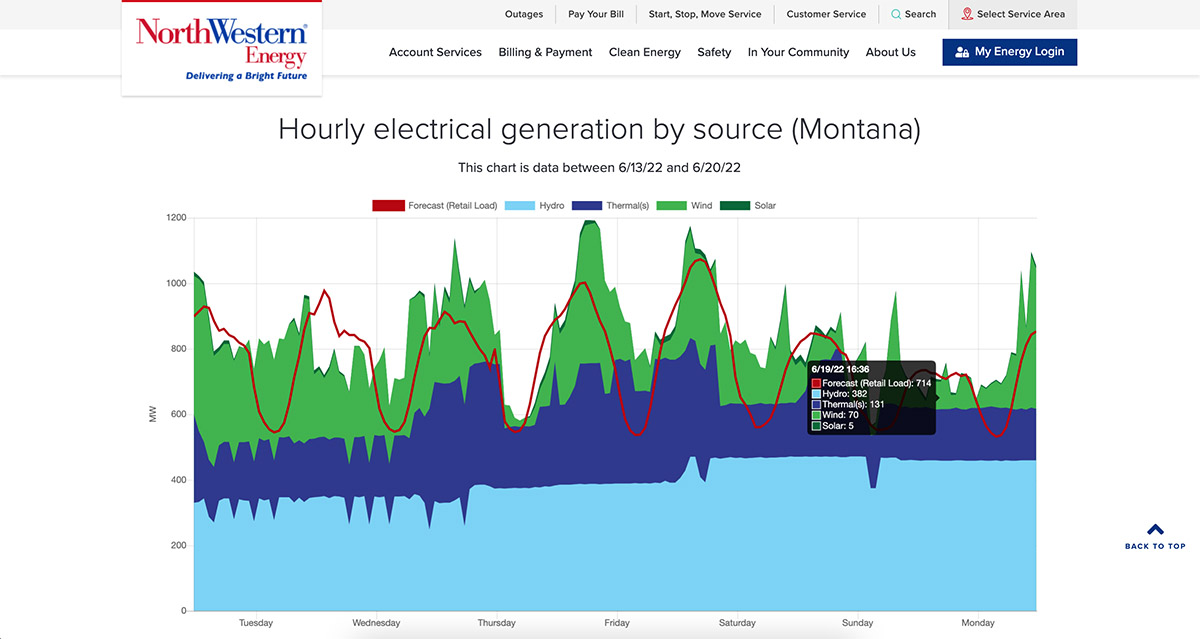Viewport: 1200px width, 639px height.
Task: Open the Clean Energy menu
Action: click(645, 52)
